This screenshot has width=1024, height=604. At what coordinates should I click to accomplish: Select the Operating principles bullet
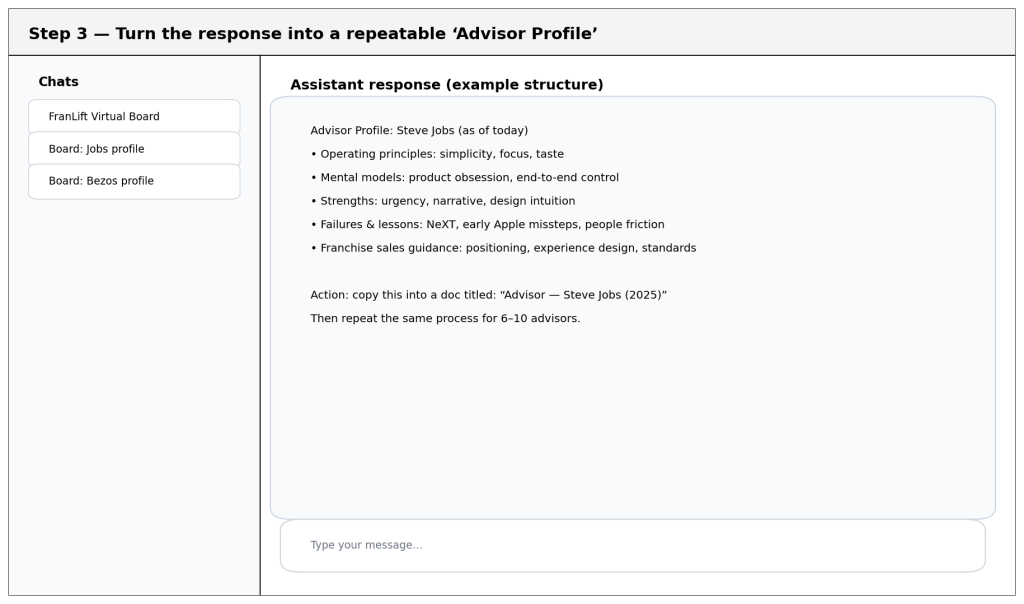click(437, 154)
